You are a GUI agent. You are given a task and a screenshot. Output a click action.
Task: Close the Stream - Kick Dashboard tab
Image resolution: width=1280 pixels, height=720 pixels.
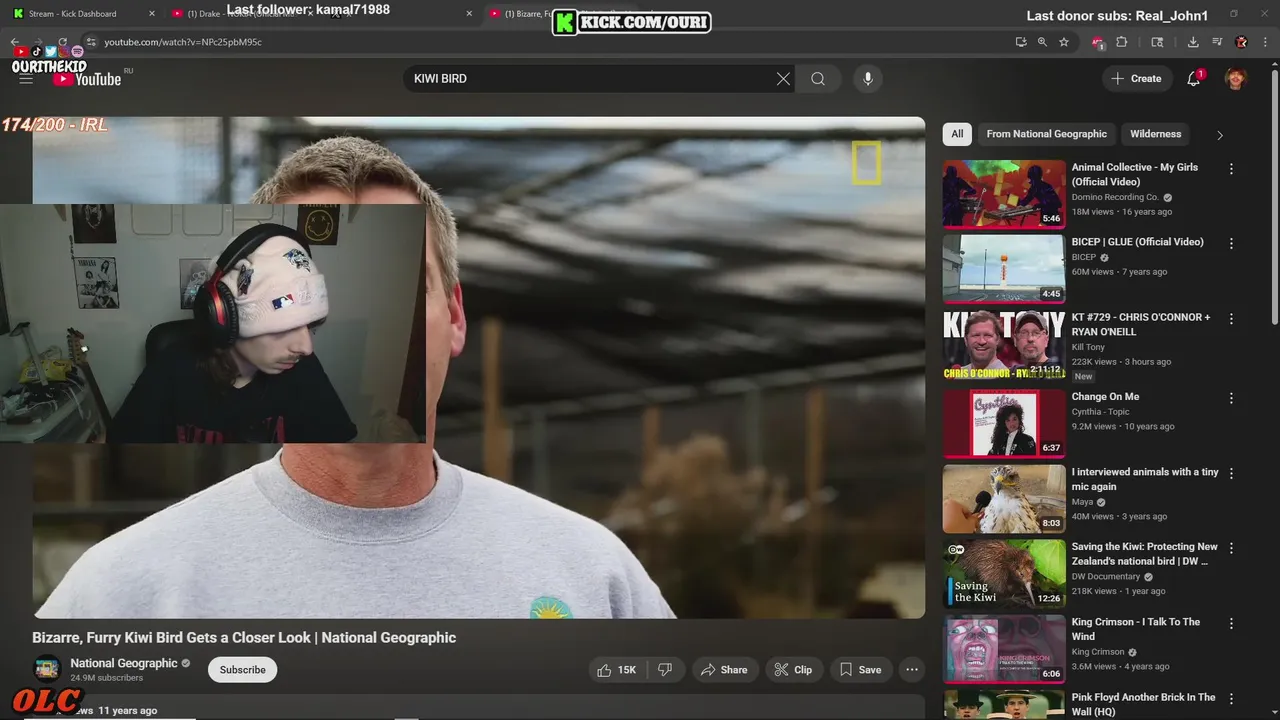coord(152,14)
